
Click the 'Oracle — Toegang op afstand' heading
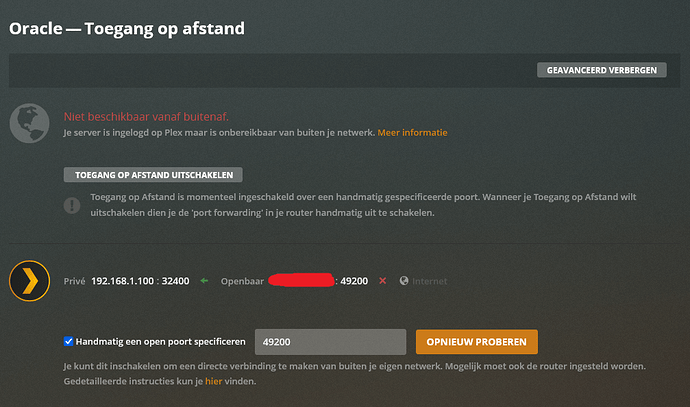[x=127, y=28]
